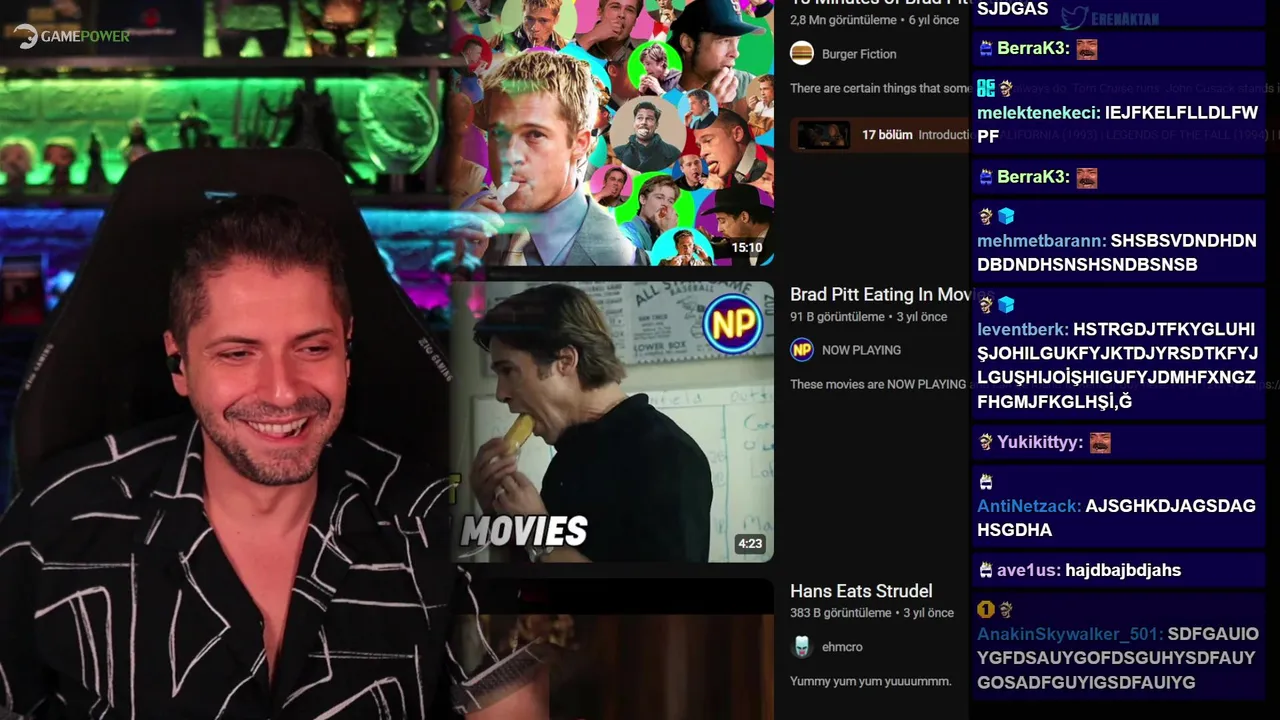Screen dimensions: 1280x720
Task: Open the 17 bölüm chapters row
Action: 880,135
